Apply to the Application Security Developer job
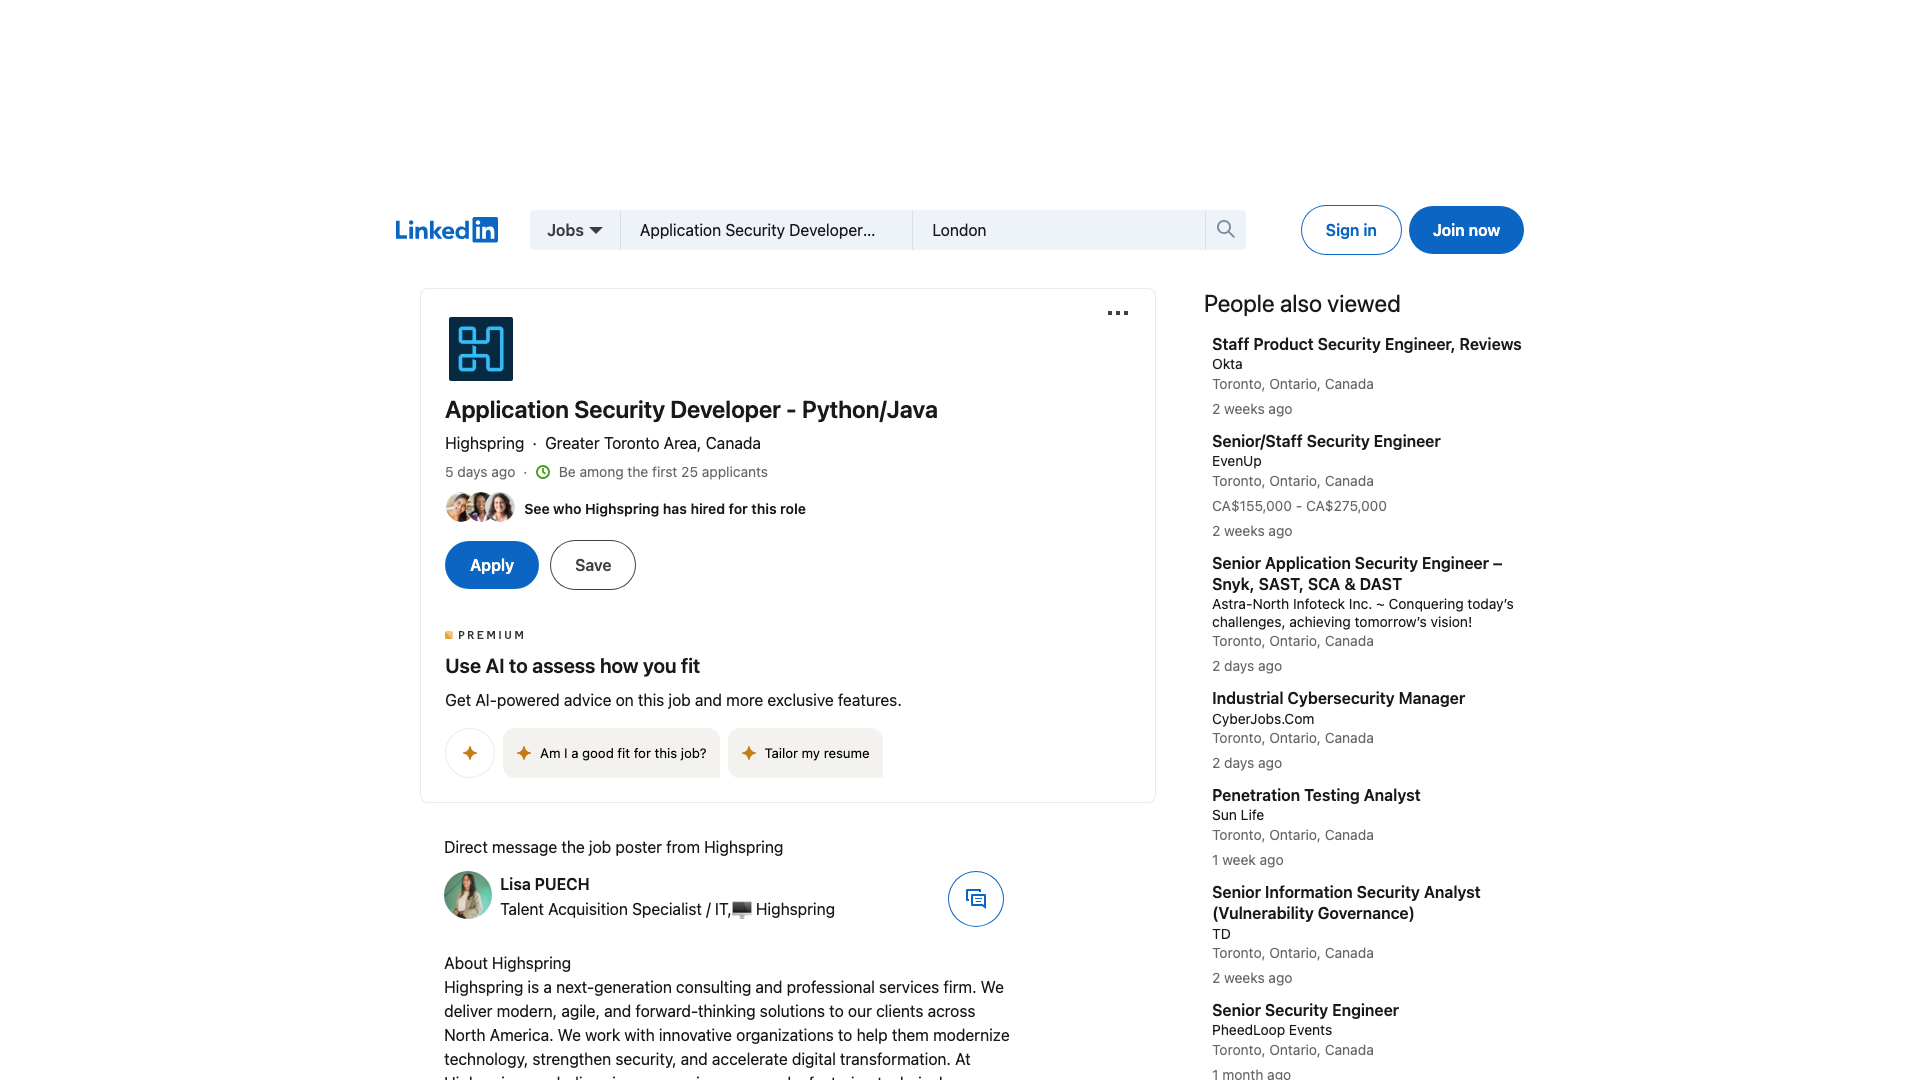This screenshot has width=1920, height=1080. tap(492, 565)
